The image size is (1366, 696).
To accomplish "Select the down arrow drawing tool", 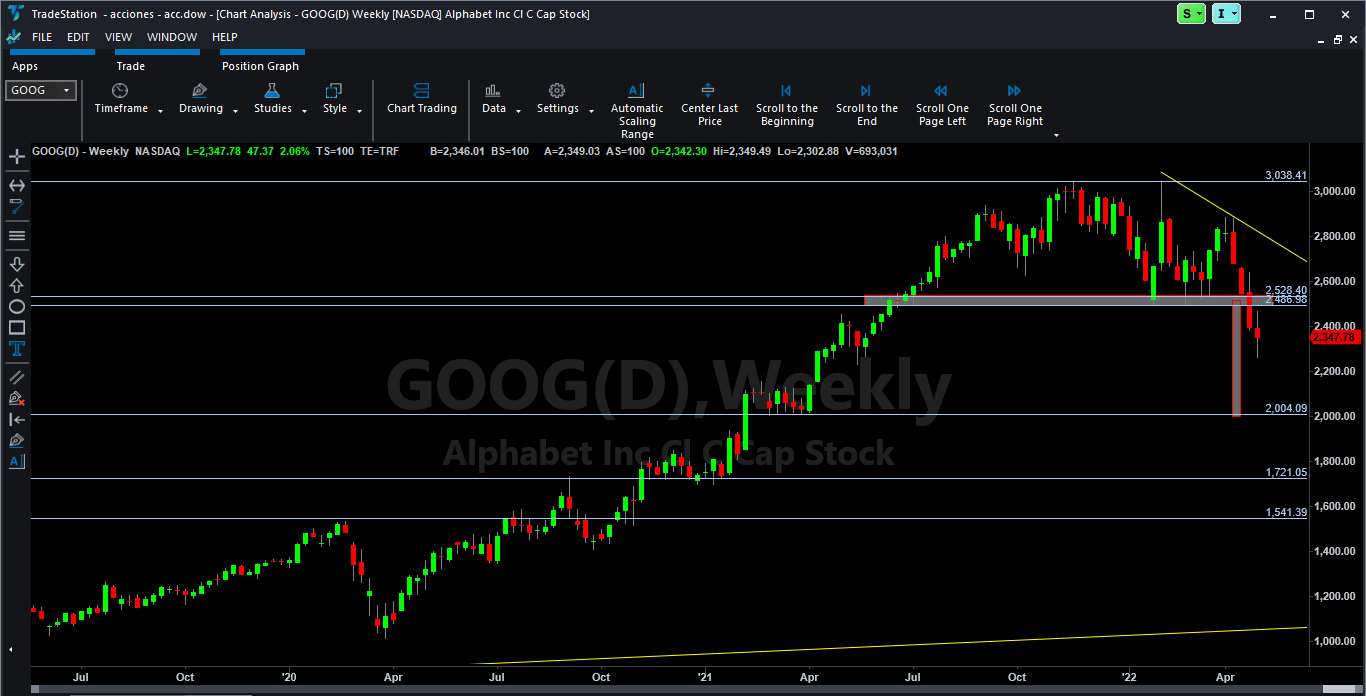I will click(17, 264).
